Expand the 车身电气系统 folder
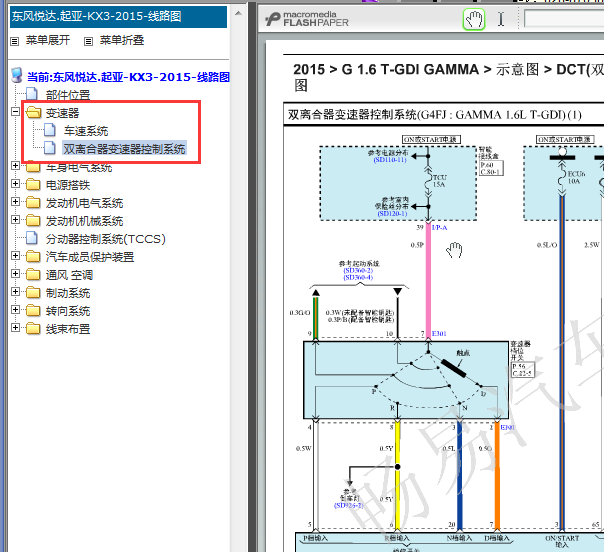604x552 pixels. click(15, 166)
